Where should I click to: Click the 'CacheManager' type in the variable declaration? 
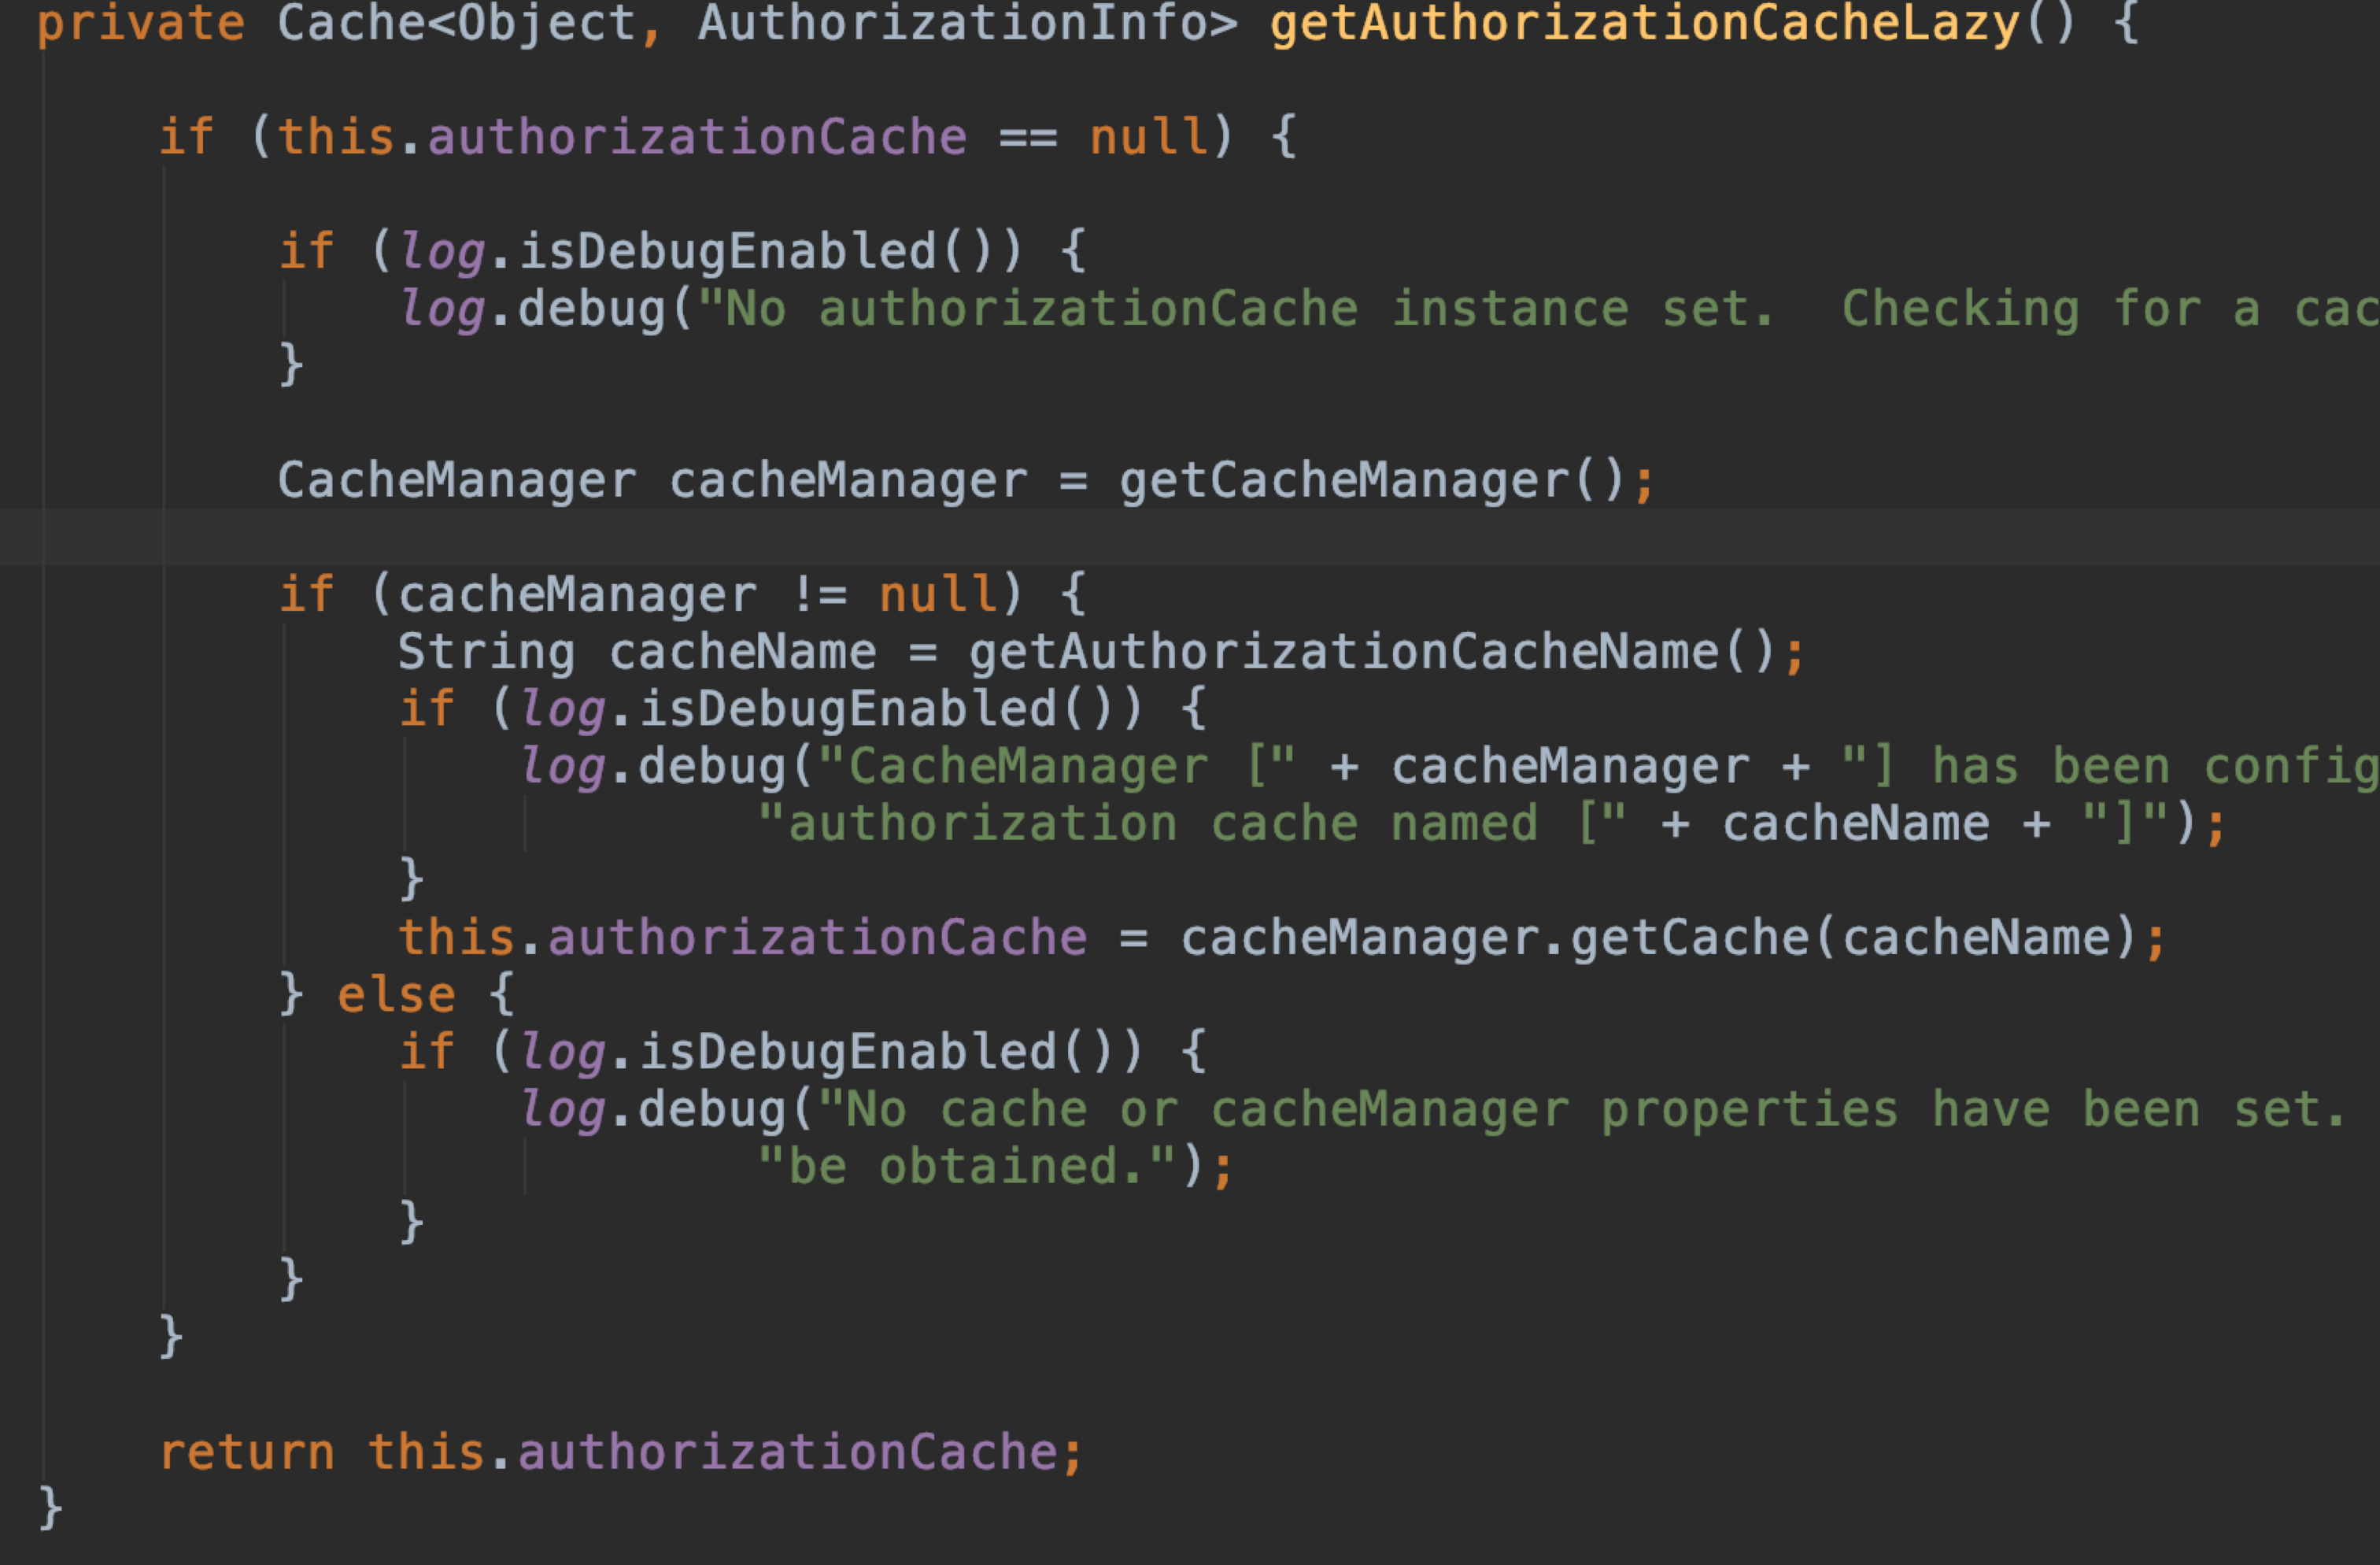457,480
